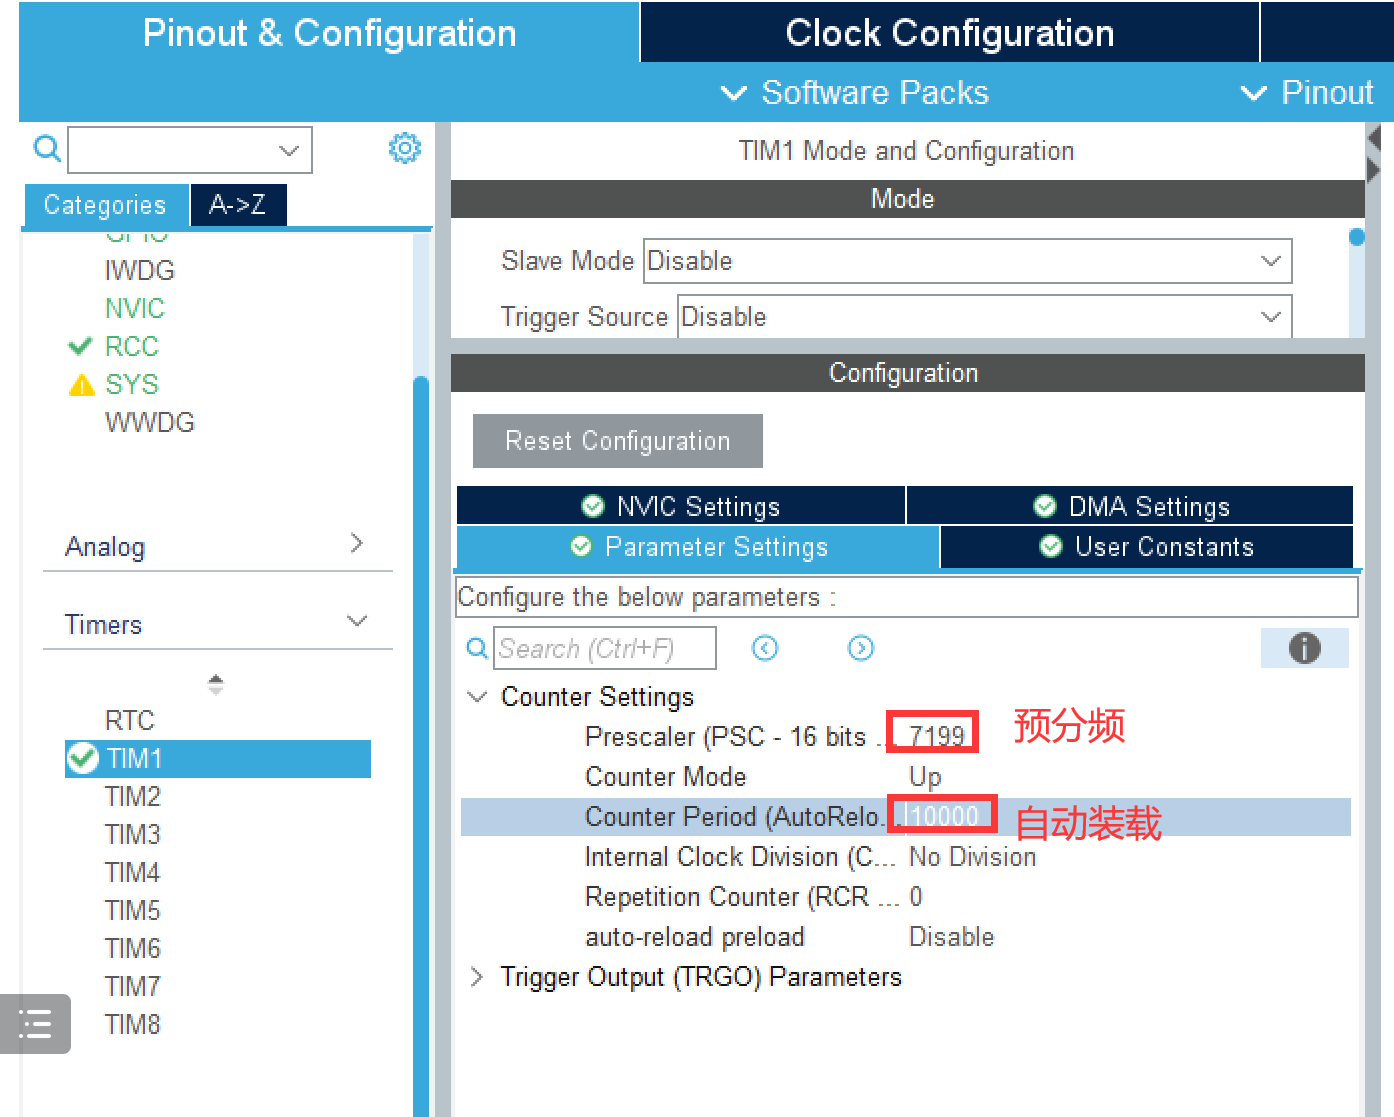
Task: Select RCC in the category list
Action: tap(132, 347)
